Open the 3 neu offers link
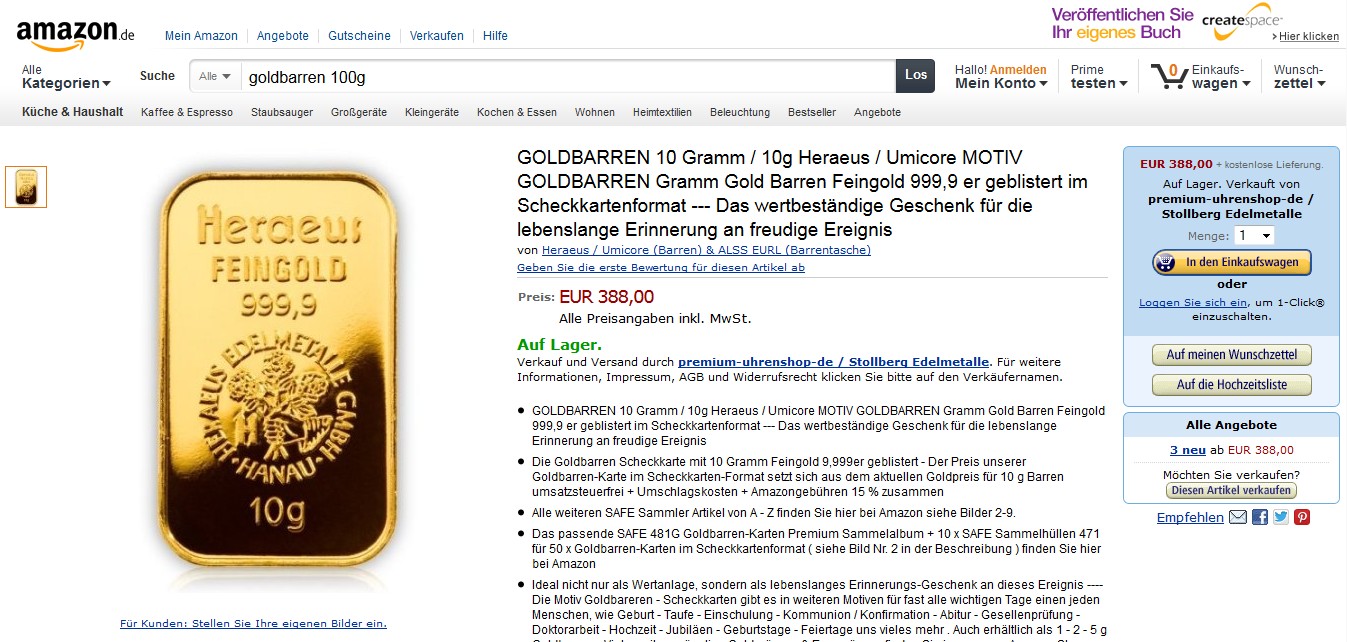This screenshot has width=1347, height=642. 1188,450
